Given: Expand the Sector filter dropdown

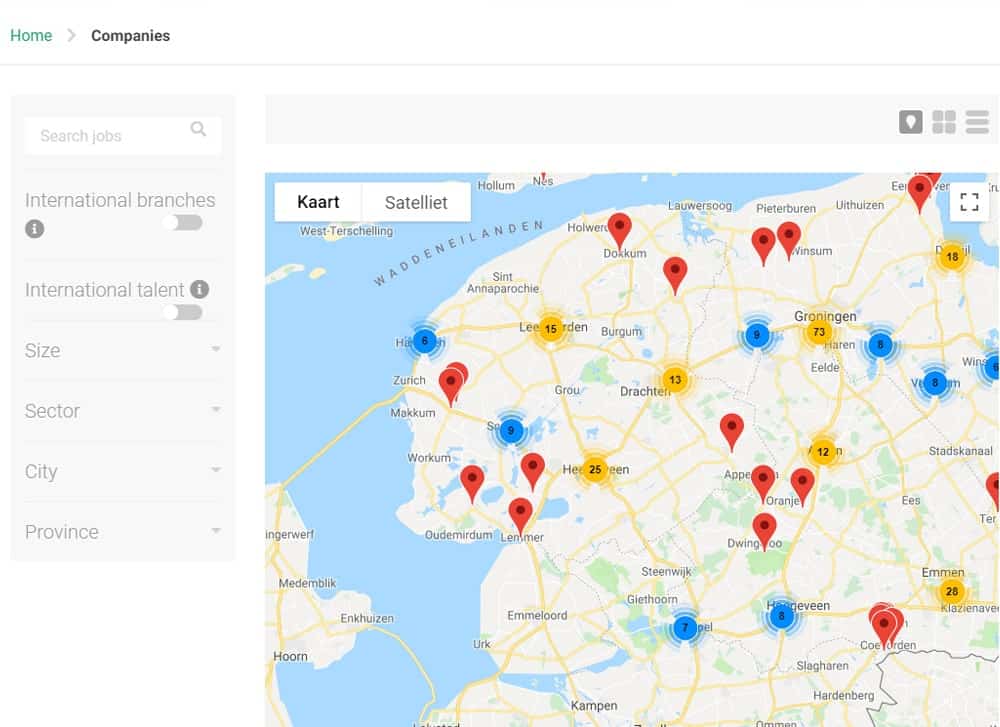Looking at the screenshot, I should (123, 411).
